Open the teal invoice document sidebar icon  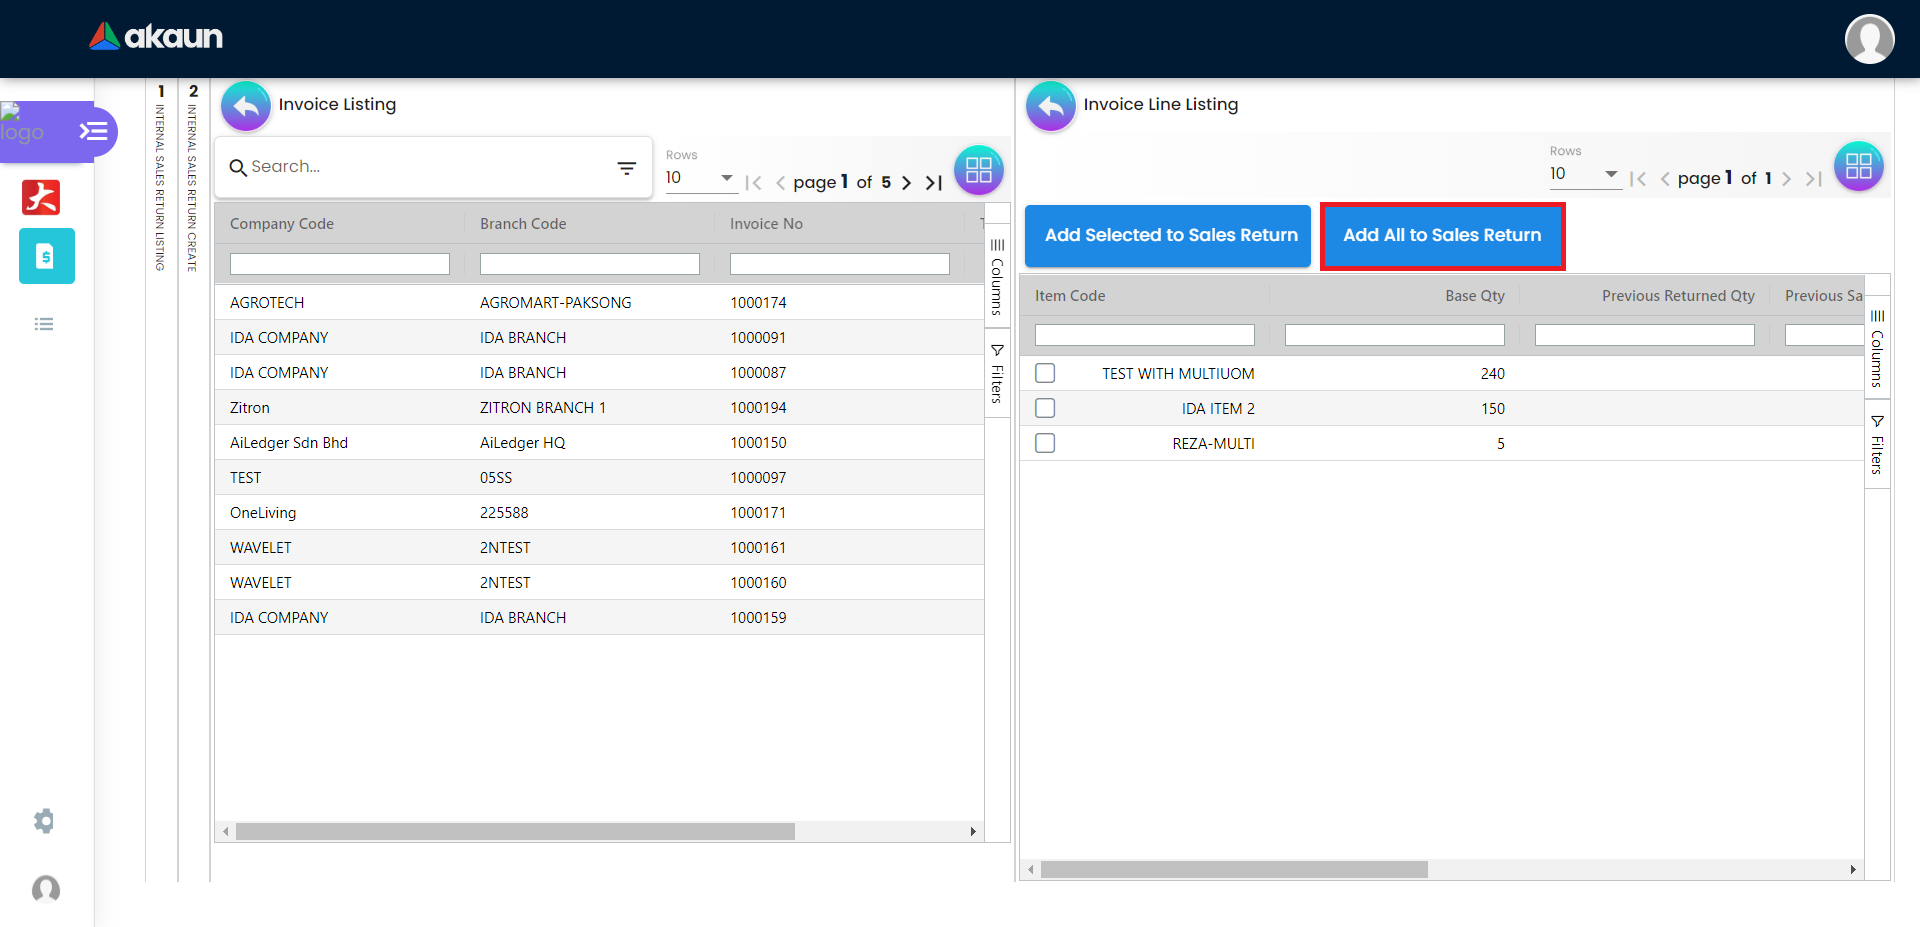pos(46,256)
